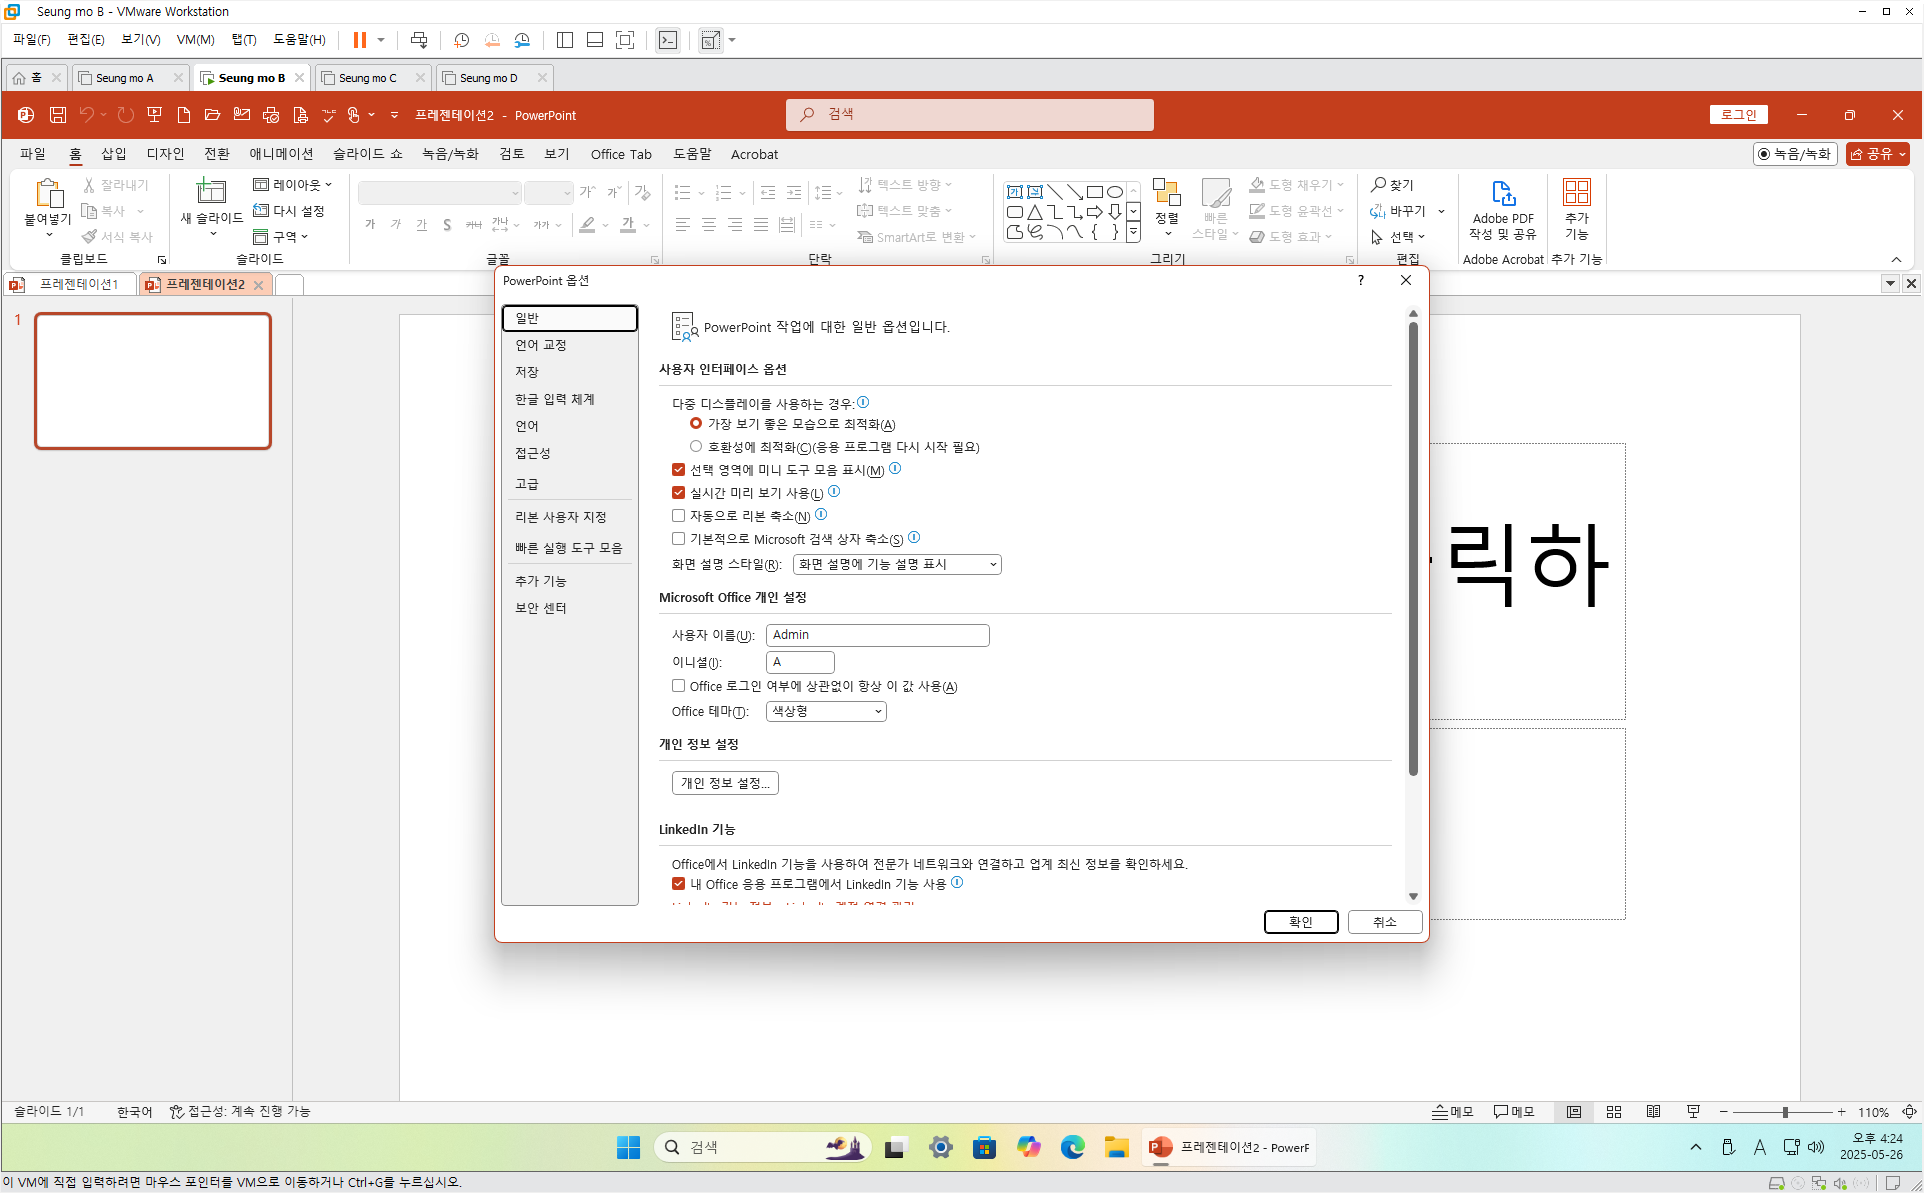Open the Office theme (Office 테마) dropdown
Viewport: 1924px width, 1193px height.
[826, 711]
